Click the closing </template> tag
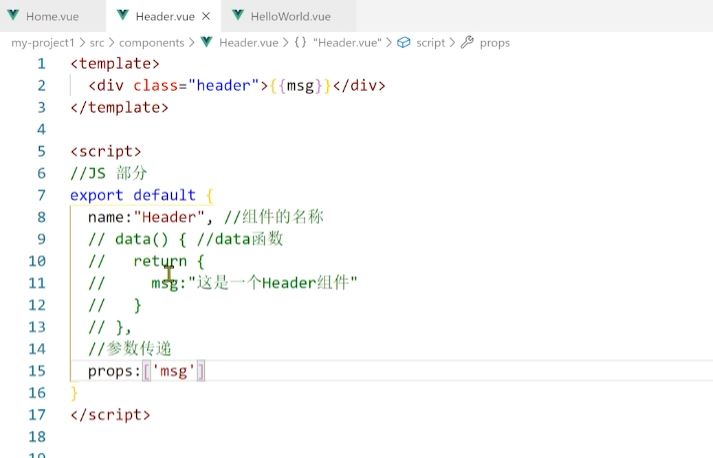 pyautogui.click(x=119, y=108)
